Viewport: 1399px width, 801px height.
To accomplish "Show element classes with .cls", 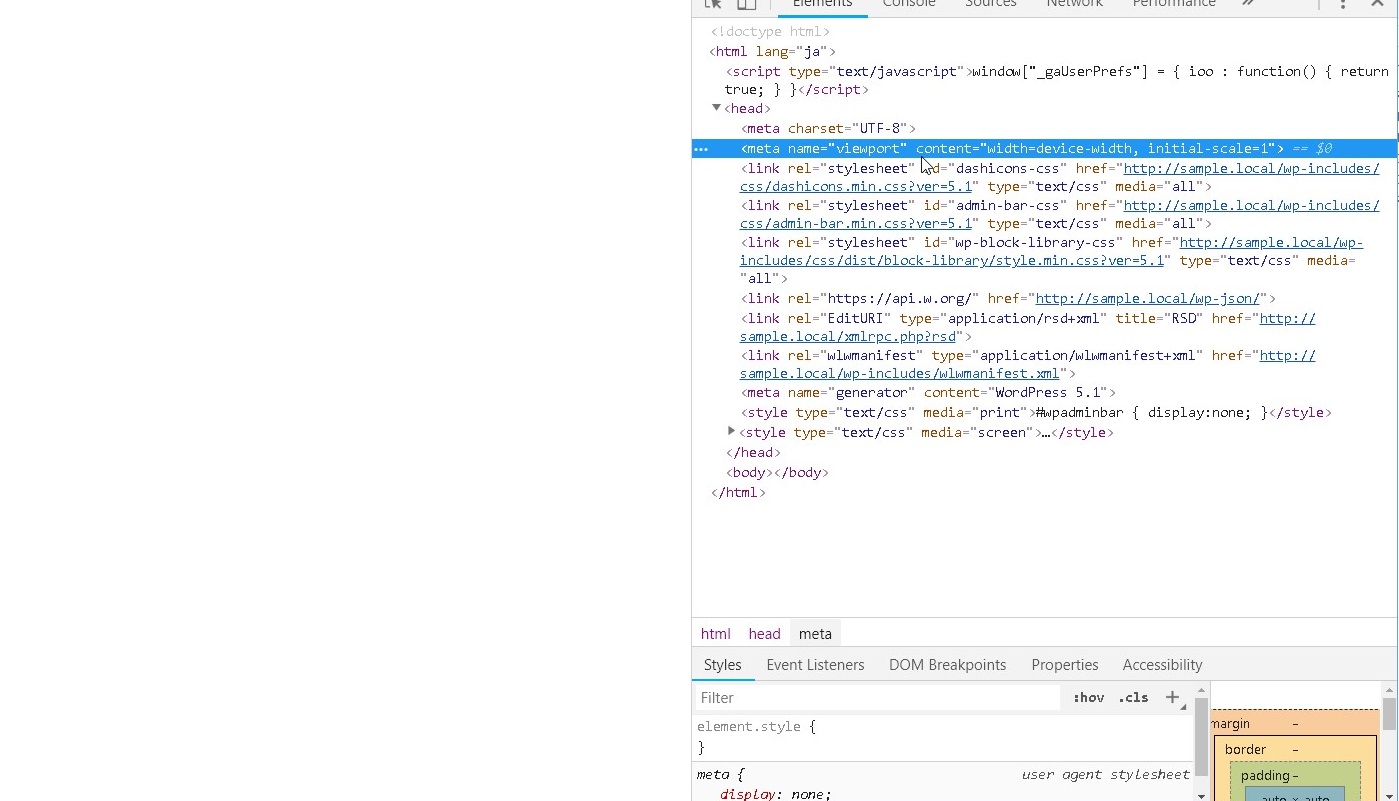I will (x=1133, y=697).
